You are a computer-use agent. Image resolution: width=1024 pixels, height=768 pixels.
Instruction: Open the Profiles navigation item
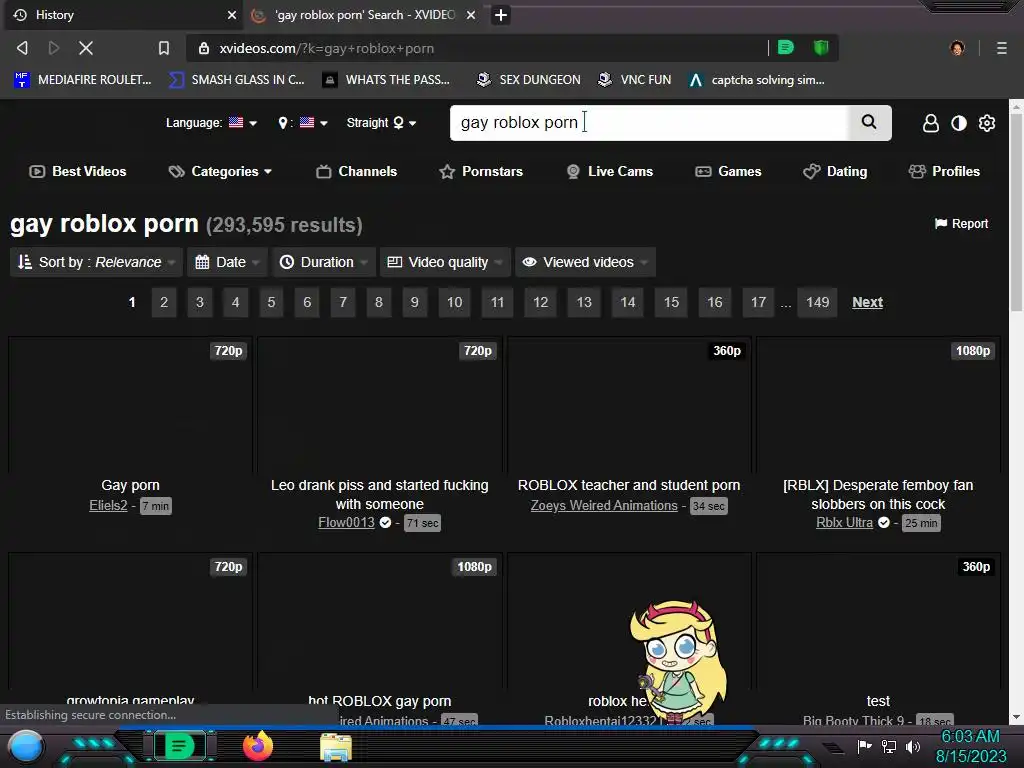click(x=944, y=171)
